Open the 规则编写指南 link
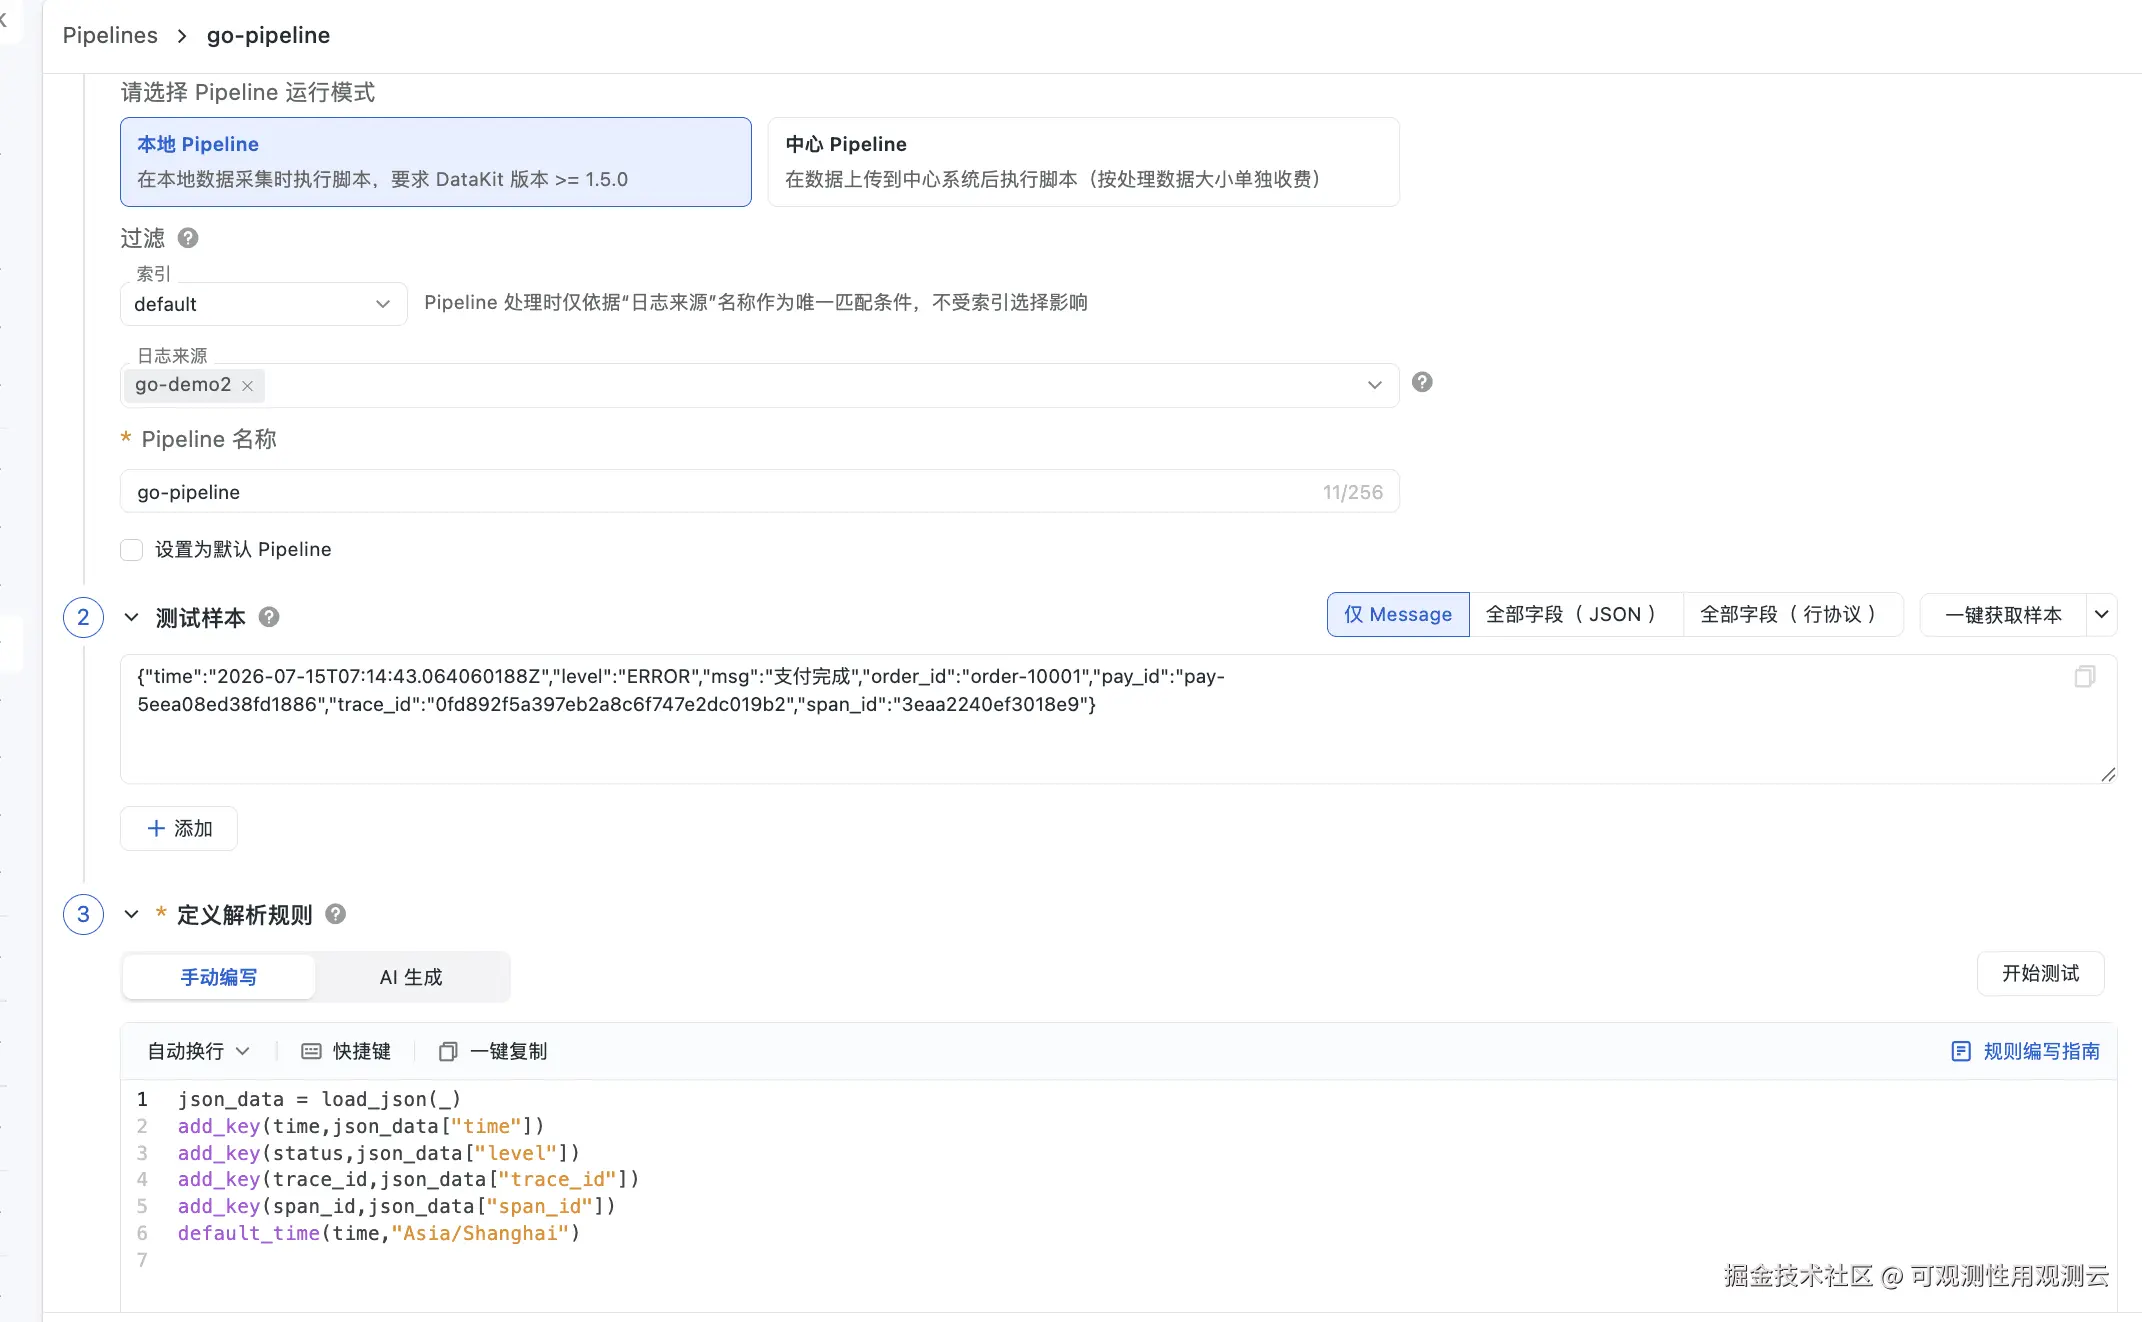 point(2041,1051)
